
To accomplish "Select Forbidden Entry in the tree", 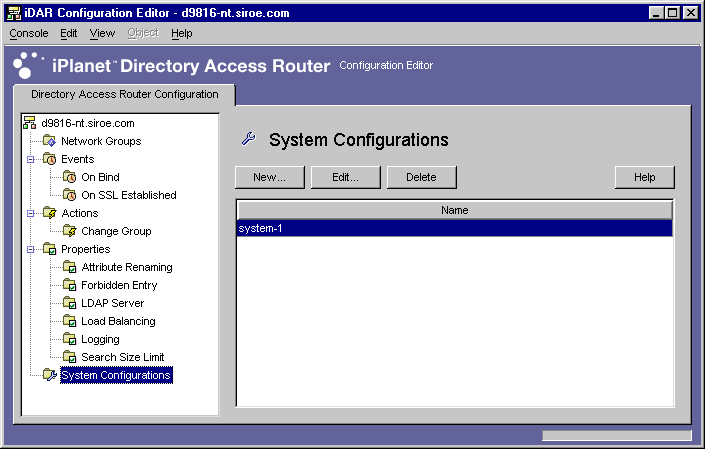I will pyautogui.click(x=119, y=285).
